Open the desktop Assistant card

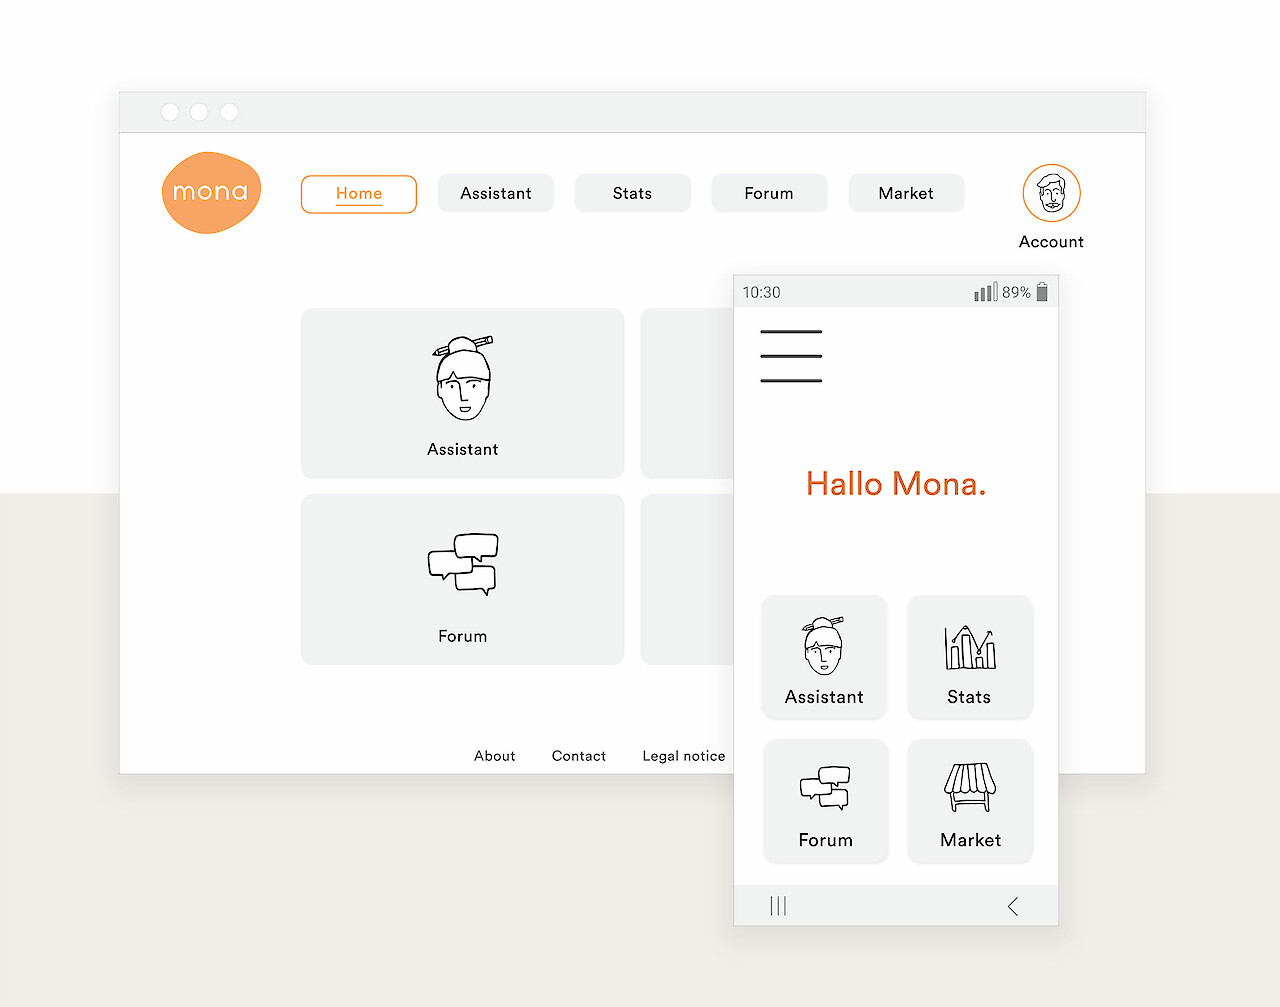click(x=462, y=393)
